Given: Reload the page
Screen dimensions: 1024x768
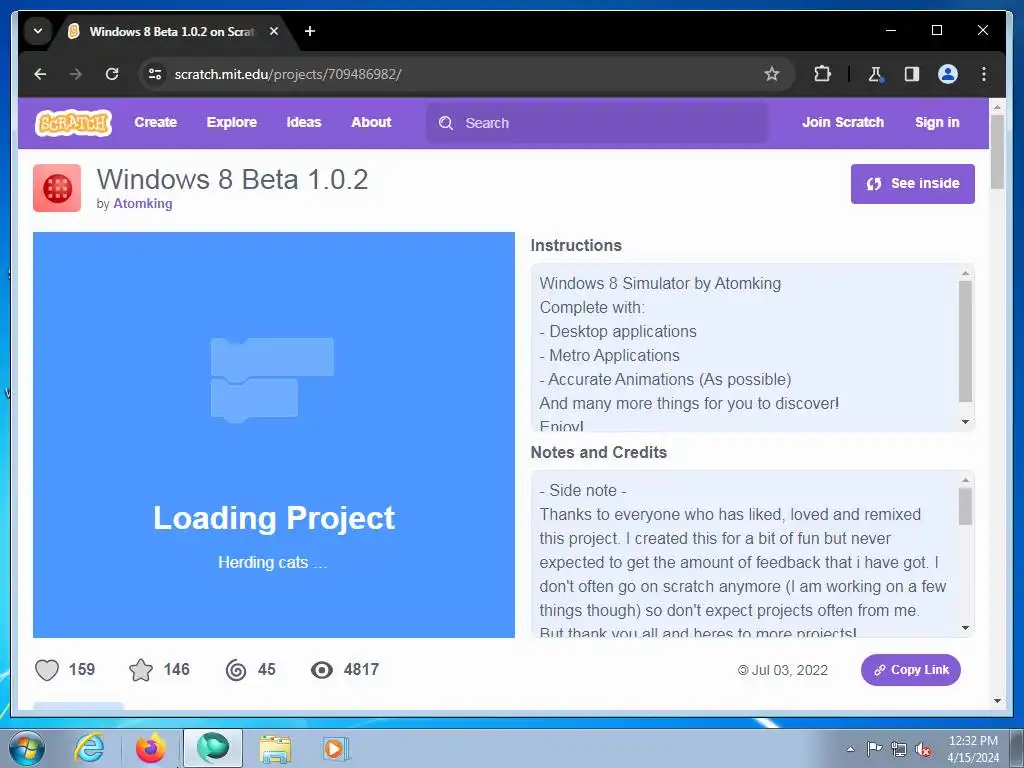Looking at the screenshot, I should point(112,74).
